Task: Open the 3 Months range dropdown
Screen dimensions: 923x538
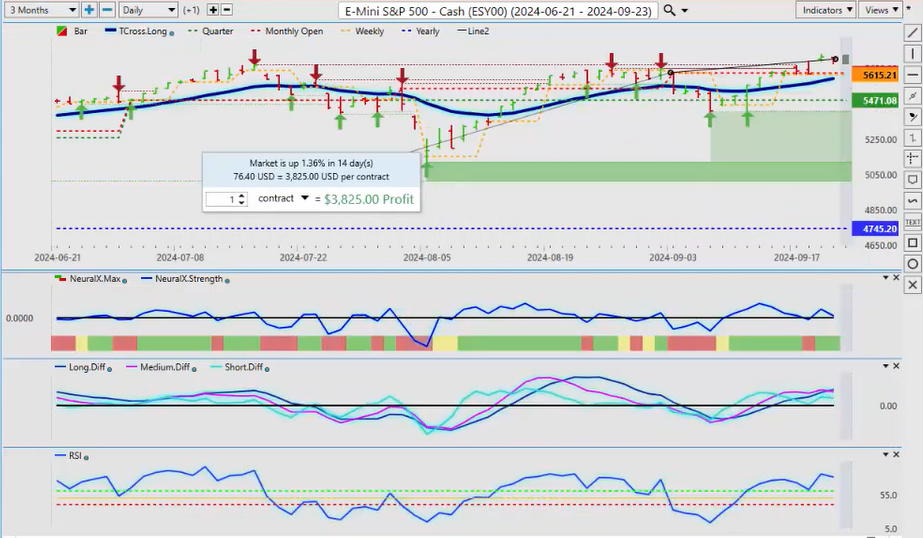Action: (41, 10)
